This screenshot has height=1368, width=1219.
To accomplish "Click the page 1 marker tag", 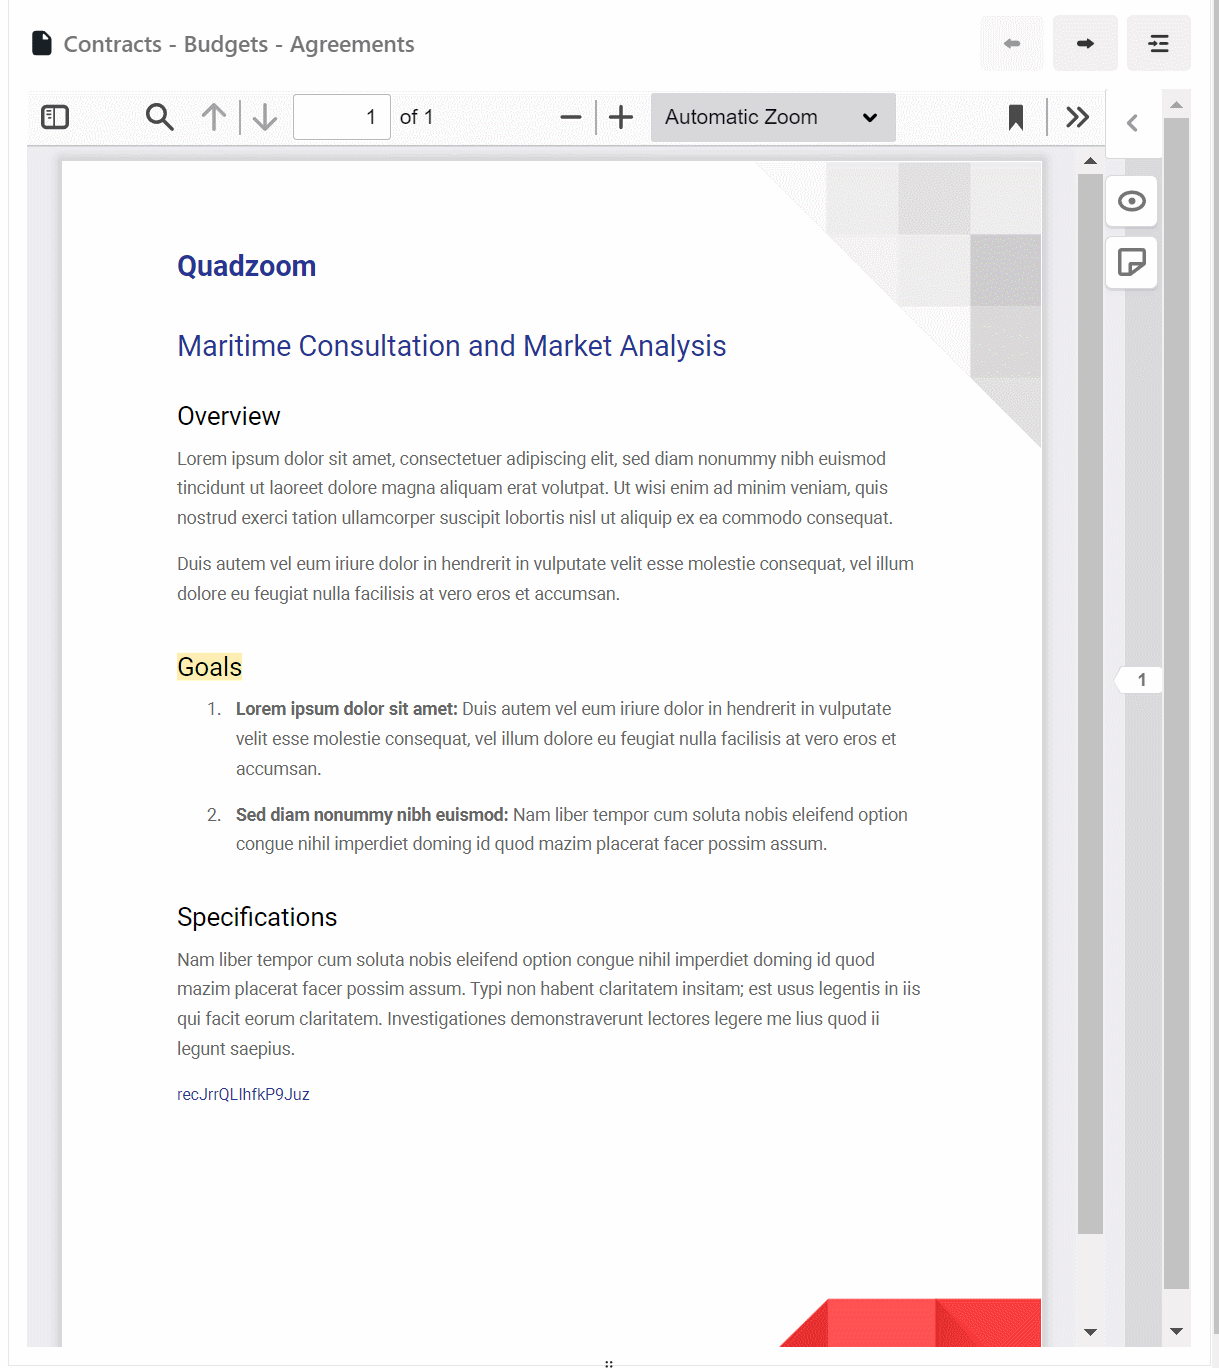I will click(1141, 680).
